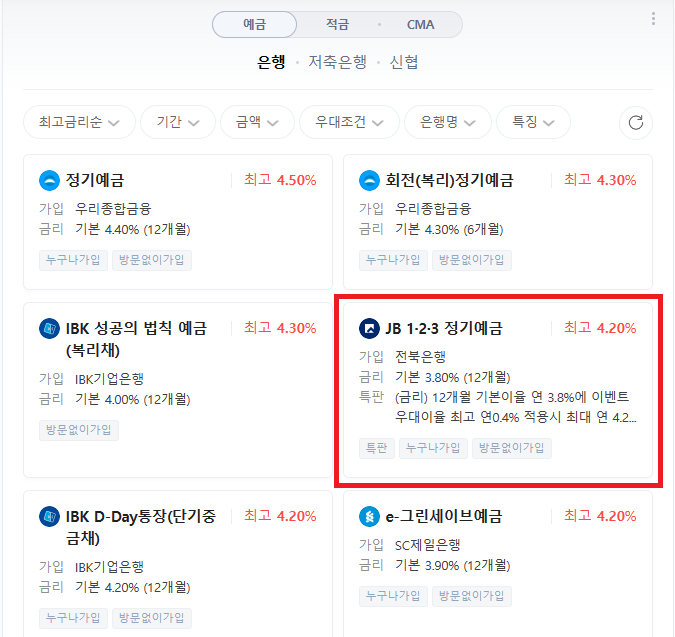Click the 전북은행 logo beside JB 1·2·3
This screenshot has height=637, width=675.
coord(369,329)
